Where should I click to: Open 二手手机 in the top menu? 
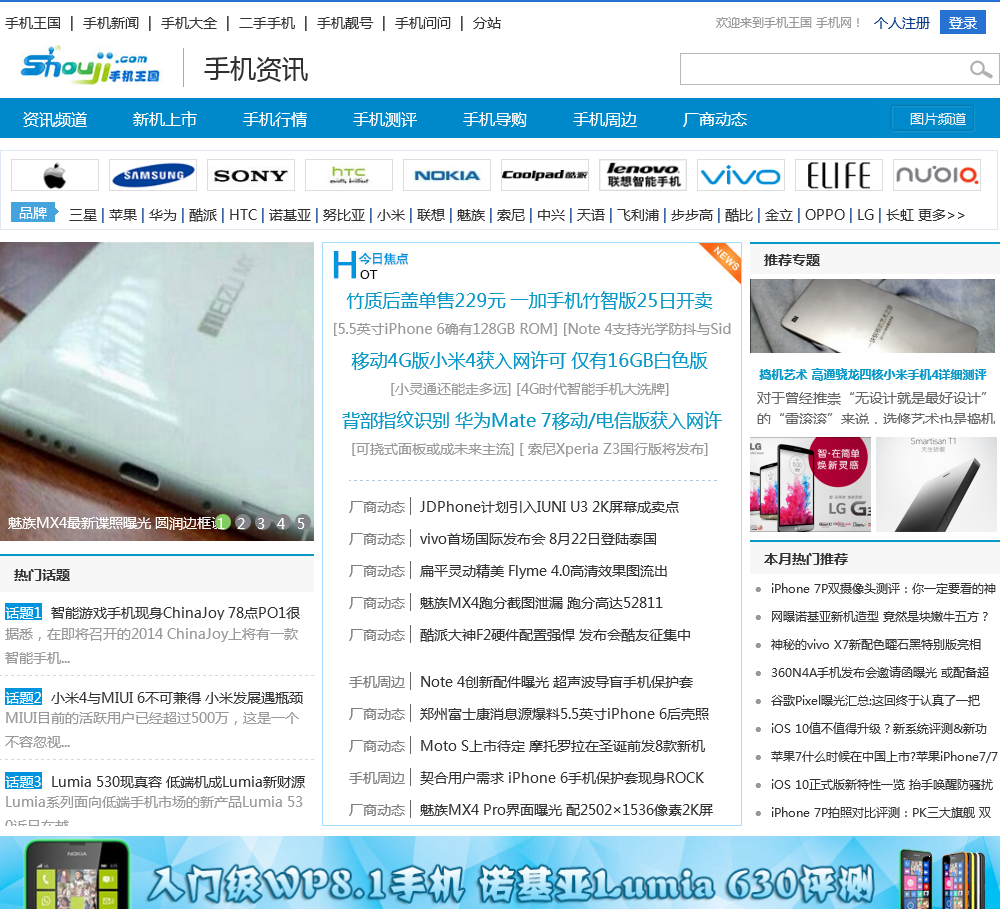(267, 23)
